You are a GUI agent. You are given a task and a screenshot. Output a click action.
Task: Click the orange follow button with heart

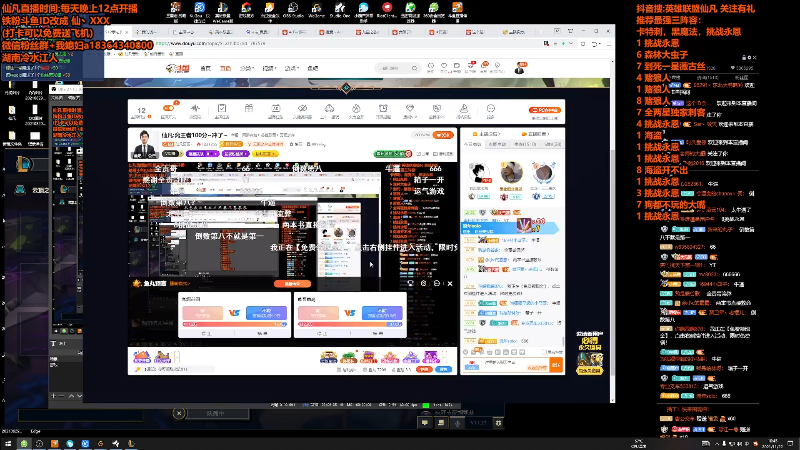coord(443,135)
